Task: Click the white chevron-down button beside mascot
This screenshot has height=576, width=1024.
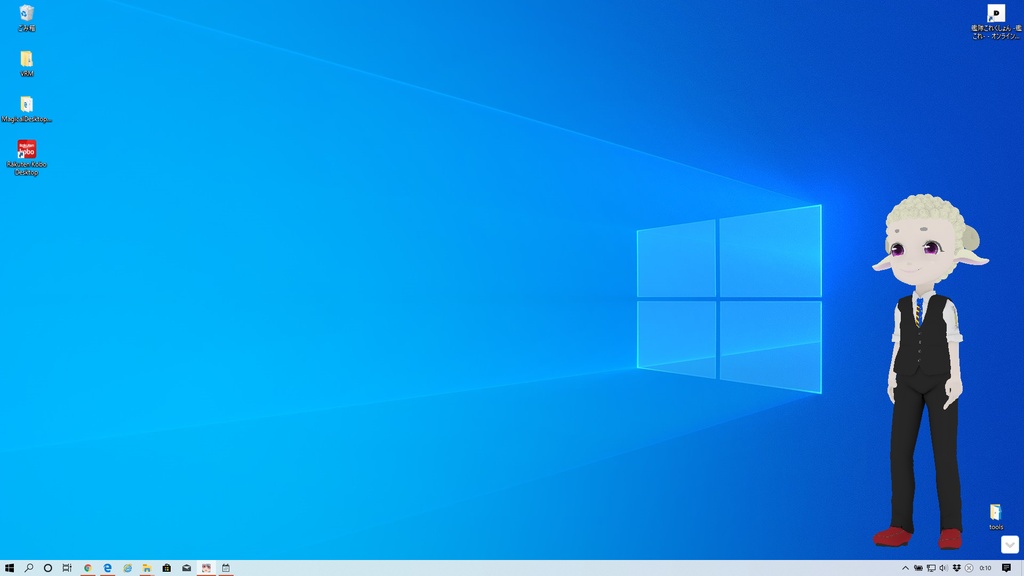Action: pos(1010,544)
